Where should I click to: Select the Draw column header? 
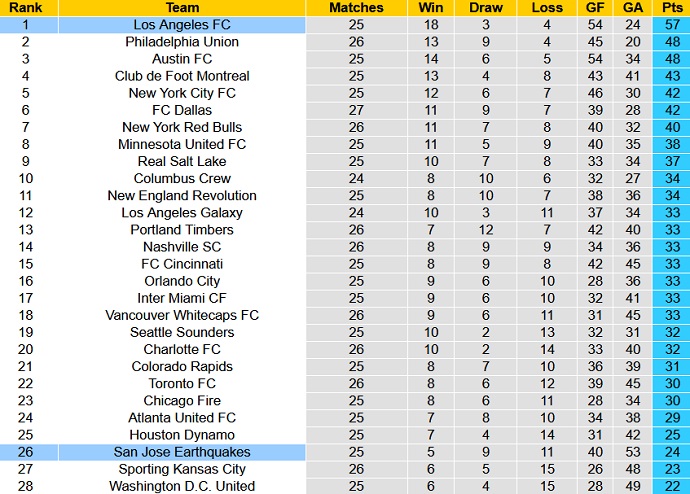(x=485, y=8)
